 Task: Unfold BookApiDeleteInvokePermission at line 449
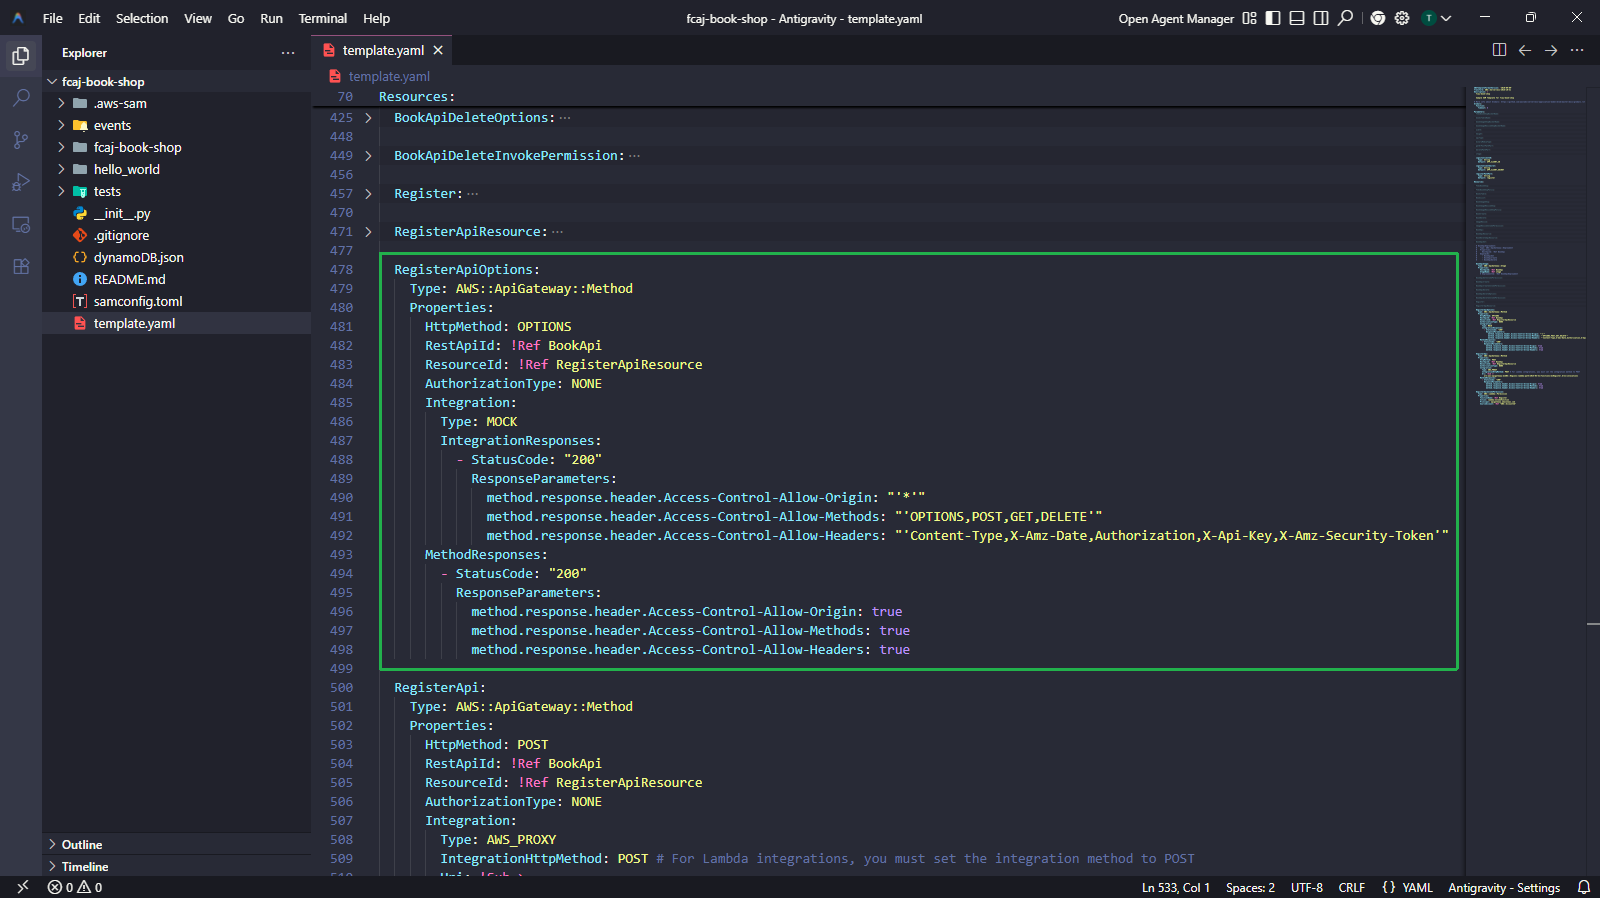tap(368, 156)
